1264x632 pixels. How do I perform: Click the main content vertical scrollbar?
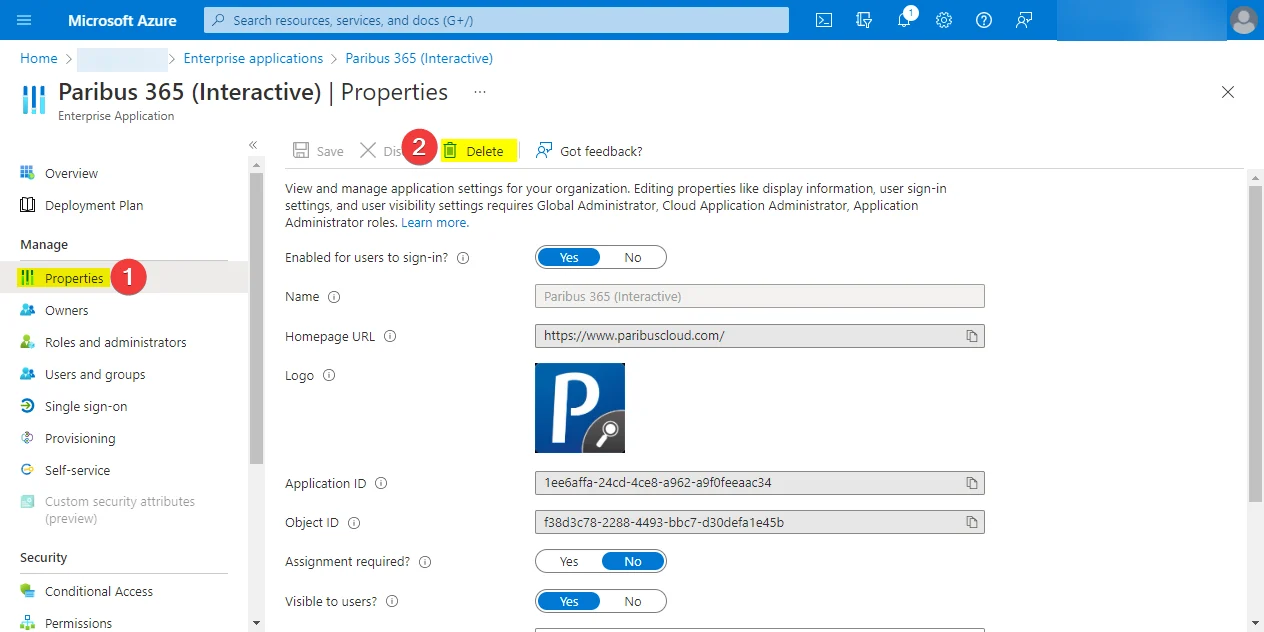coord(1256,342)
